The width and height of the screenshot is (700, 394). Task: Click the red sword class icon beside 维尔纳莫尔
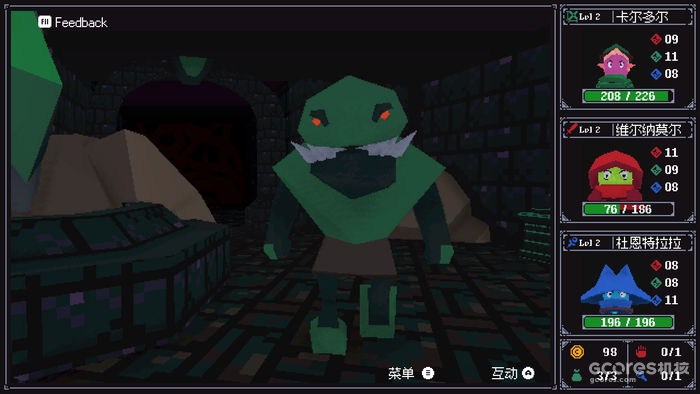[572, 129]
